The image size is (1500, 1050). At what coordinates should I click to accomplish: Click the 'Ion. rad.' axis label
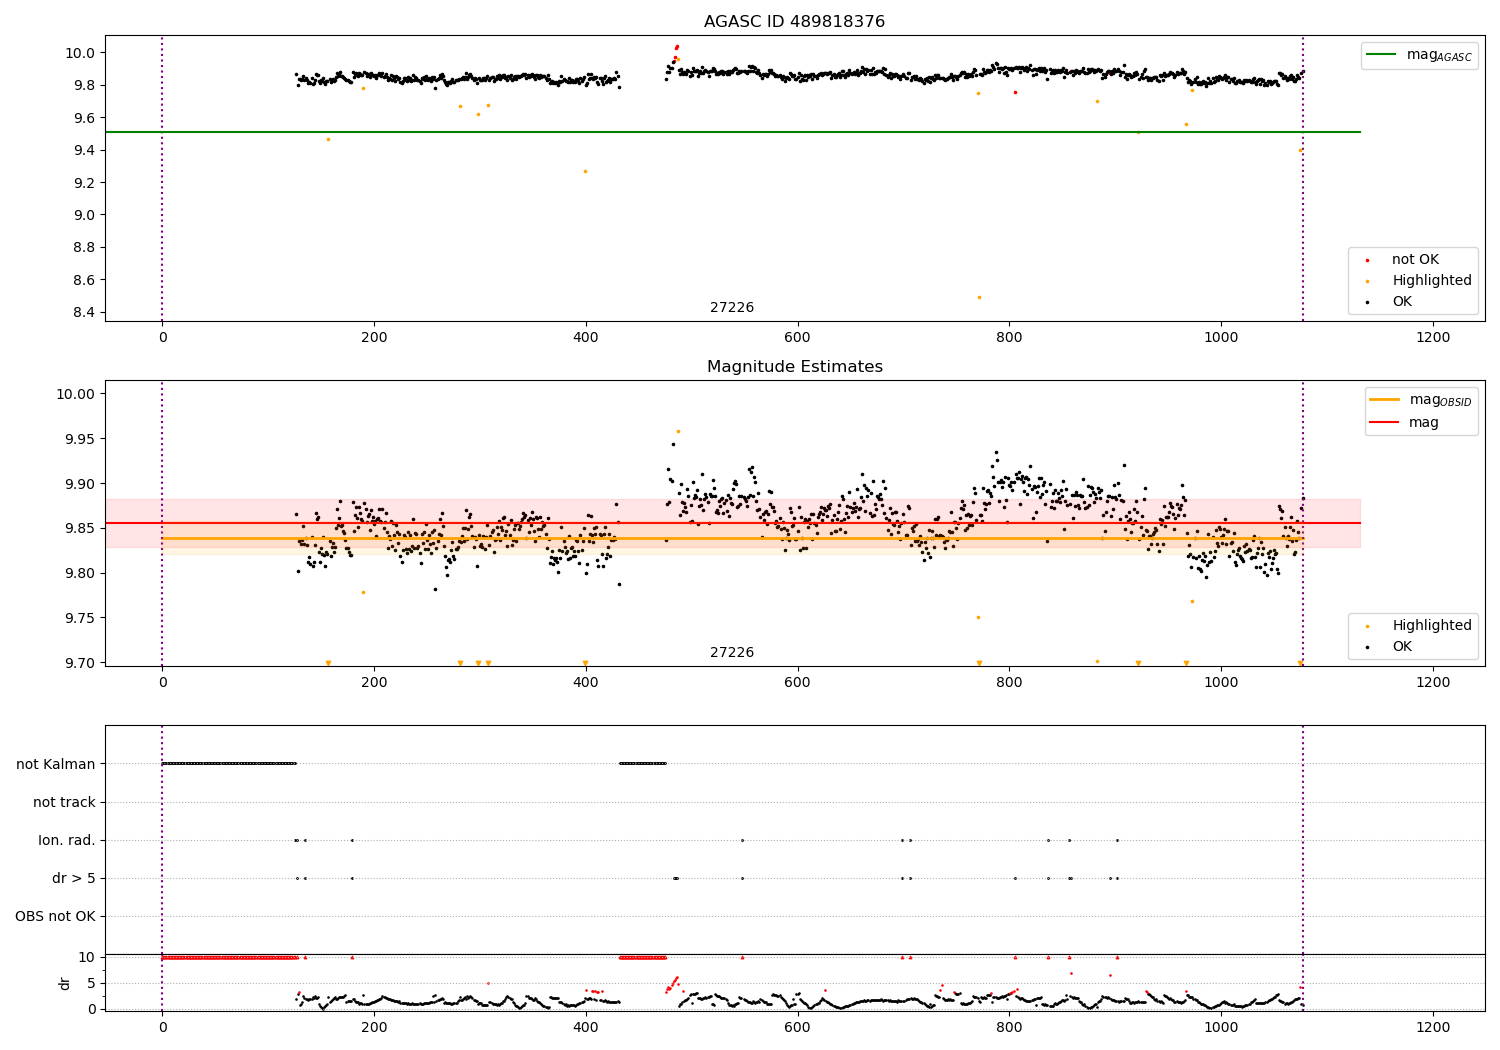click(x=67, y=840)
